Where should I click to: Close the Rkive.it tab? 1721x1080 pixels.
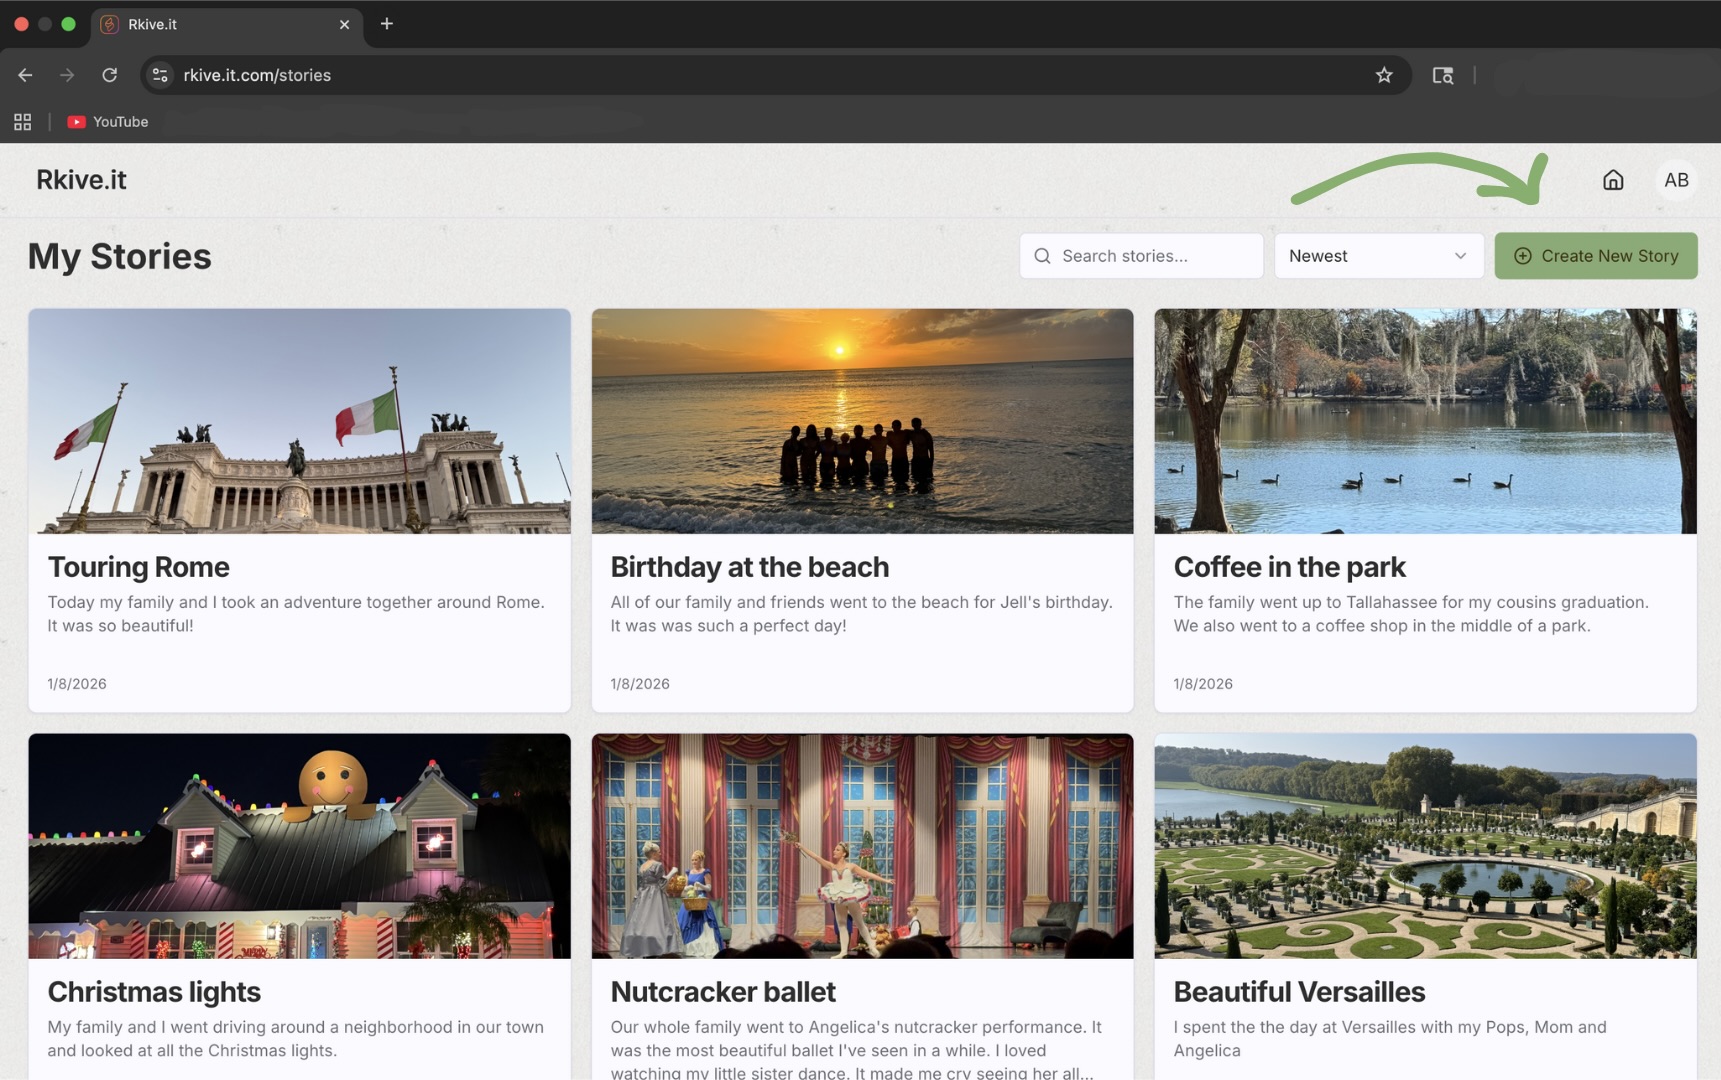(344, 24)
